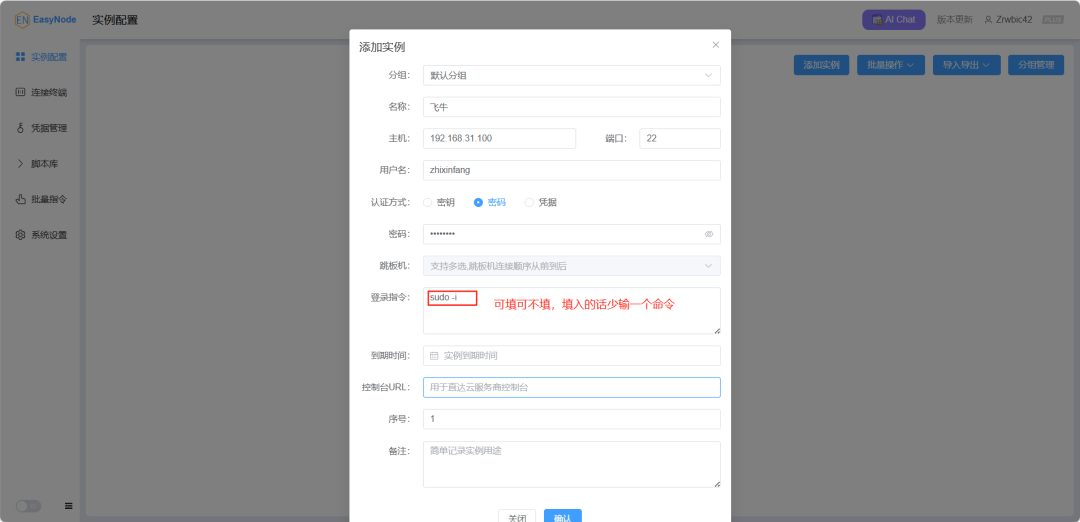
Task: Open 连接终端 in the sidebar
Action: pyautogui.click(x=41, y=93)
